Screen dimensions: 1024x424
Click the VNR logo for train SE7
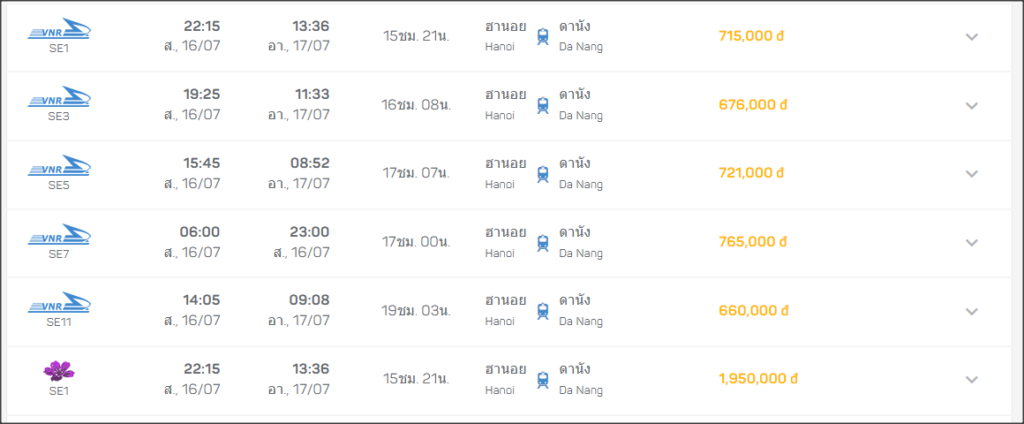[x=59, y=235]
